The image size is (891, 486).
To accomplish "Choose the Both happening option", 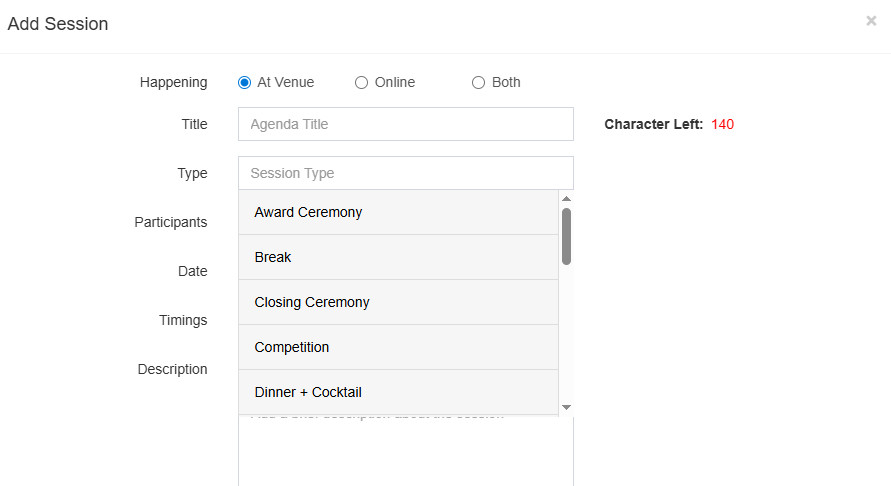I will pyautogui.click(x=478, y=83).
